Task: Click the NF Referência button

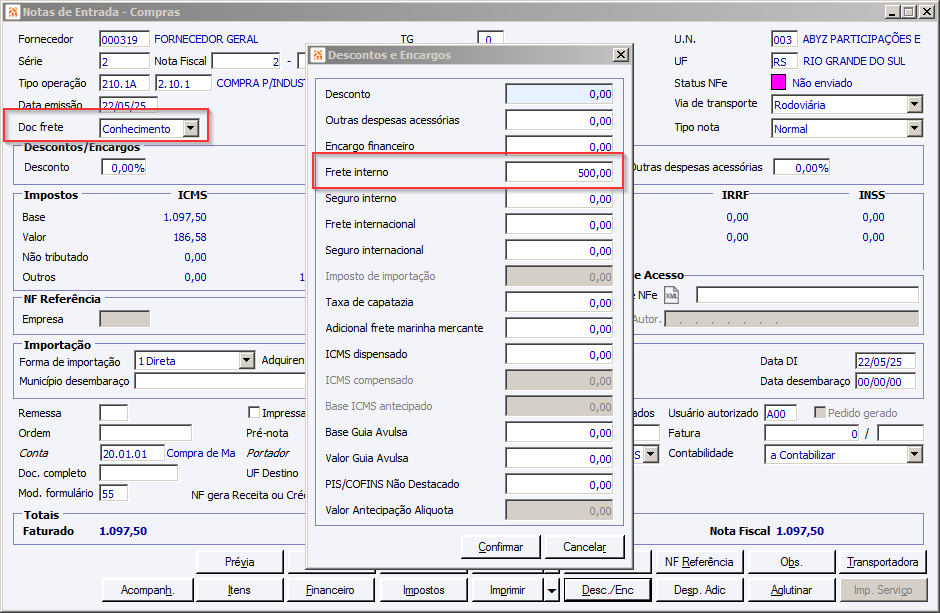Action: pyautogui.click(x=699, y=562)
